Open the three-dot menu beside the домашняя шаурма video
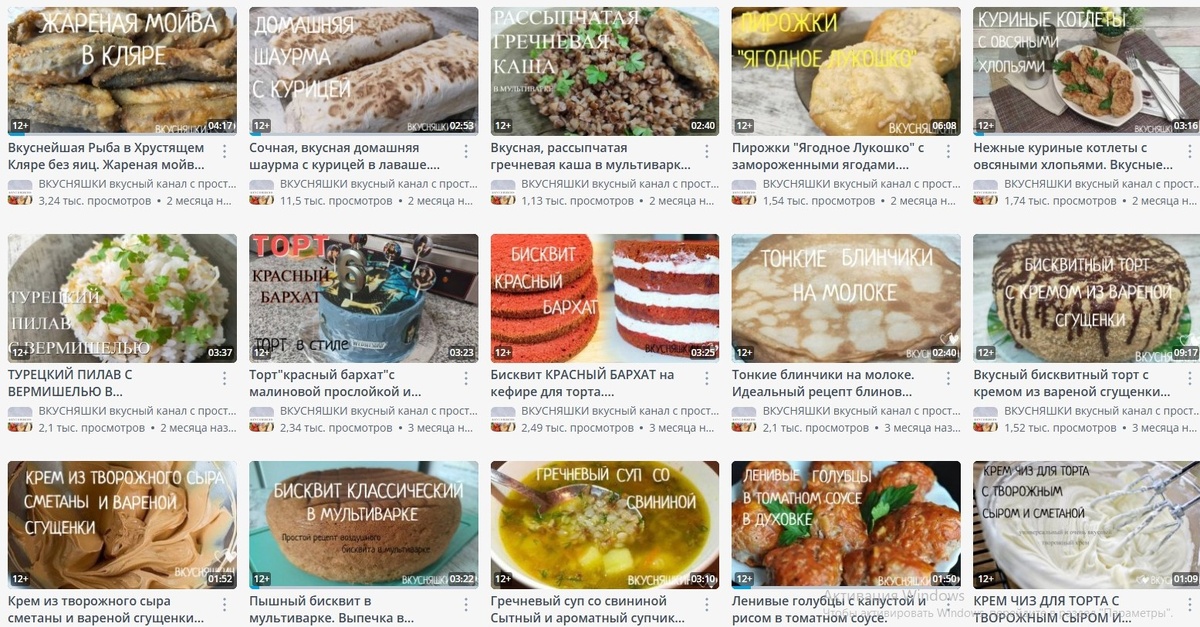Screen dimensions: 1200x627 pos(466,150)
